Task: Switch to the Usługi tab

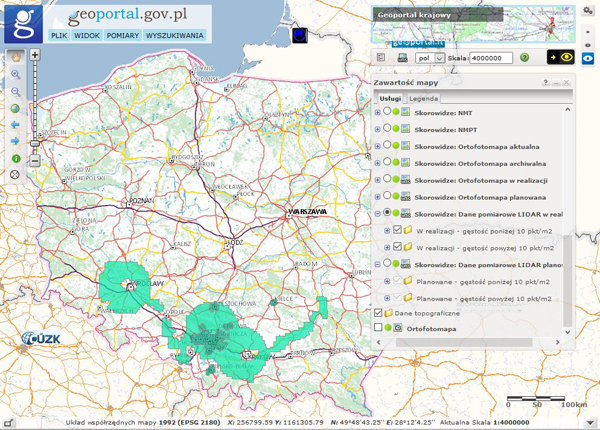Action: point(390,98)
